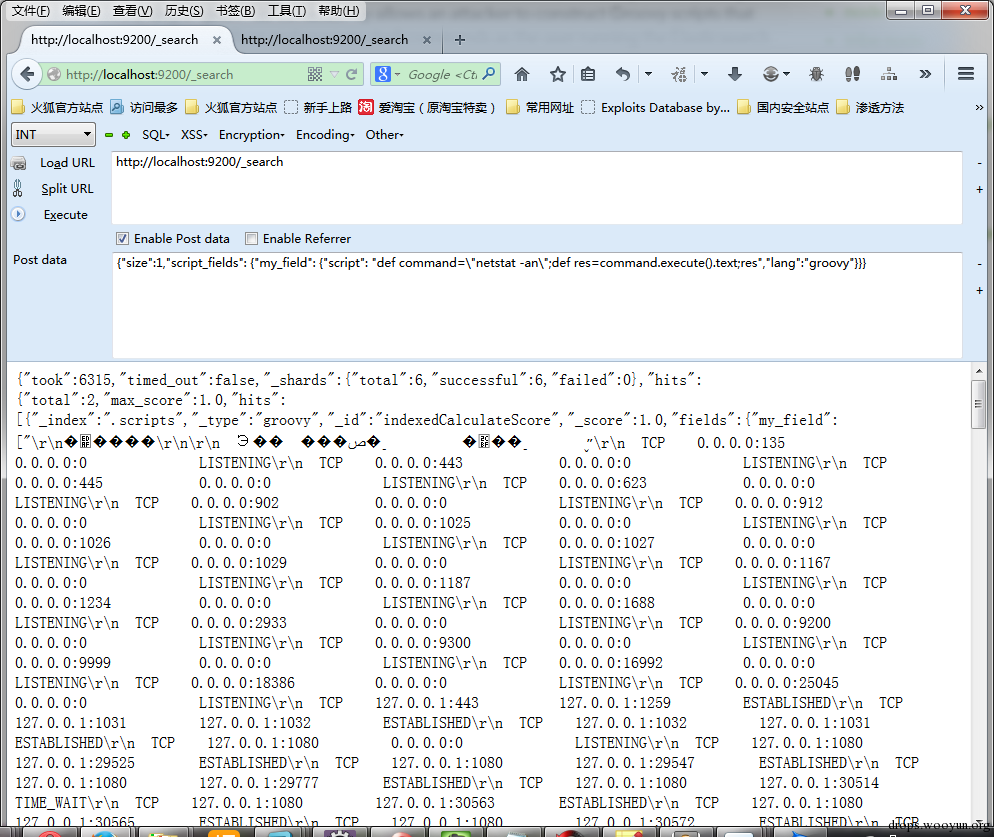Click the Execute button
Viewport: 994px width, 837px height.
pyautogui.click(x=65, y=215)
